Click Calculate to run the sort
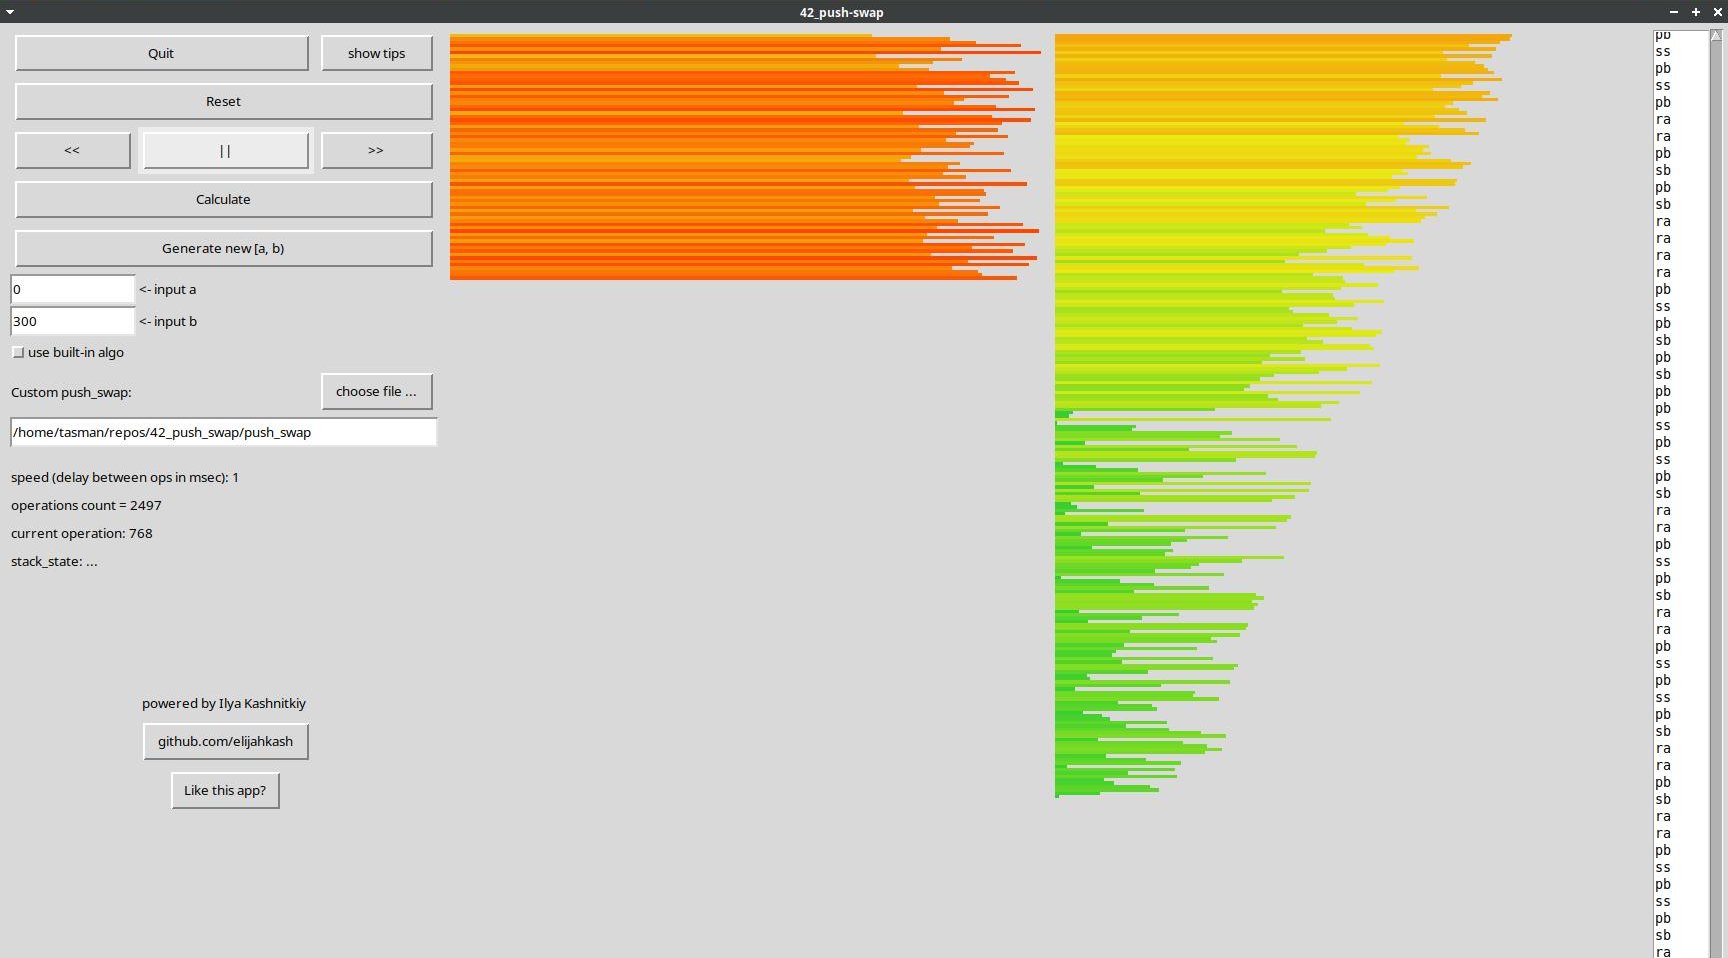Viewport: 1728px width, 958px height. pyautogui.click(x=223, y=199)
